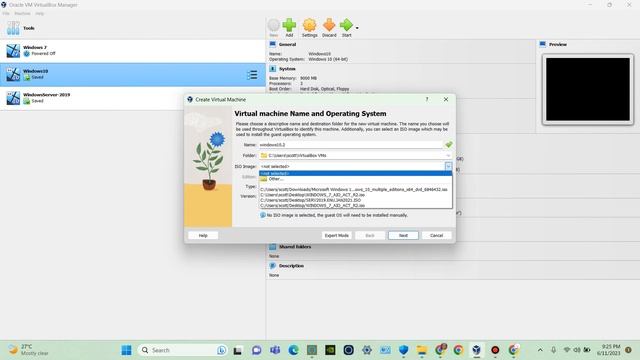Screen dimensions: 640x360
Task: Click the Next button
Action: (x=403, y=236)
